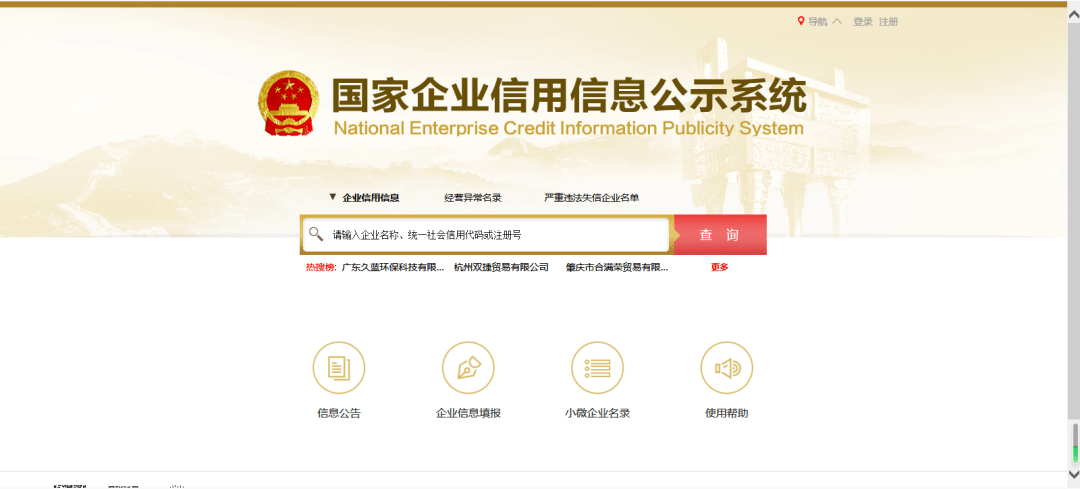
Task: Switch to the 严重违法失信企业名单 tab
Action: pos(591,198)
